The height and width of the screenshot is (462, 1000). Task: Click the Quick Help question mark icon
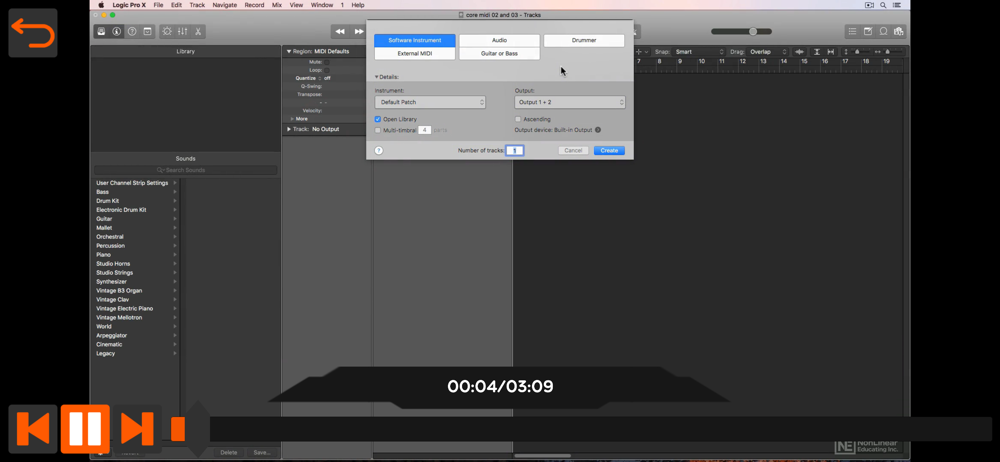coord(132,32)
